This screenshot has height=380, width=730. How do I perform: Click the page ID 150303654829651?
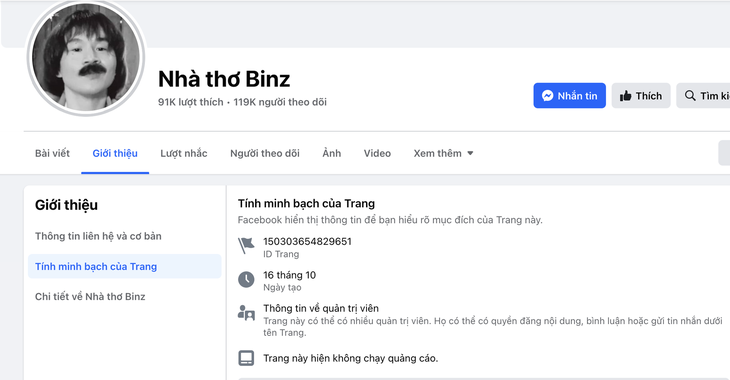(307, 241)
